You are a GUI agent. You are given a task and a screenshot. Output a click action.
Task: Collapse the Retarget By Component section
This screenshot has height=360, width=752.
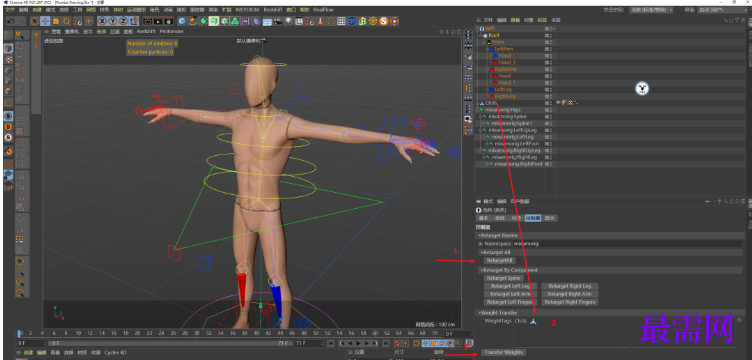coord(482,270)
